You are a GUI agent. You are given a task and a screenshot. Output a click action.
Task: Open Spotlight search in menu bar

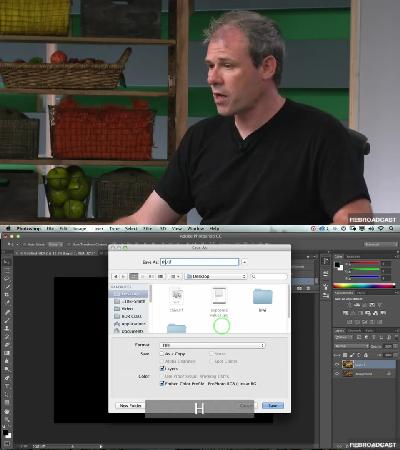tap(391, 229)
